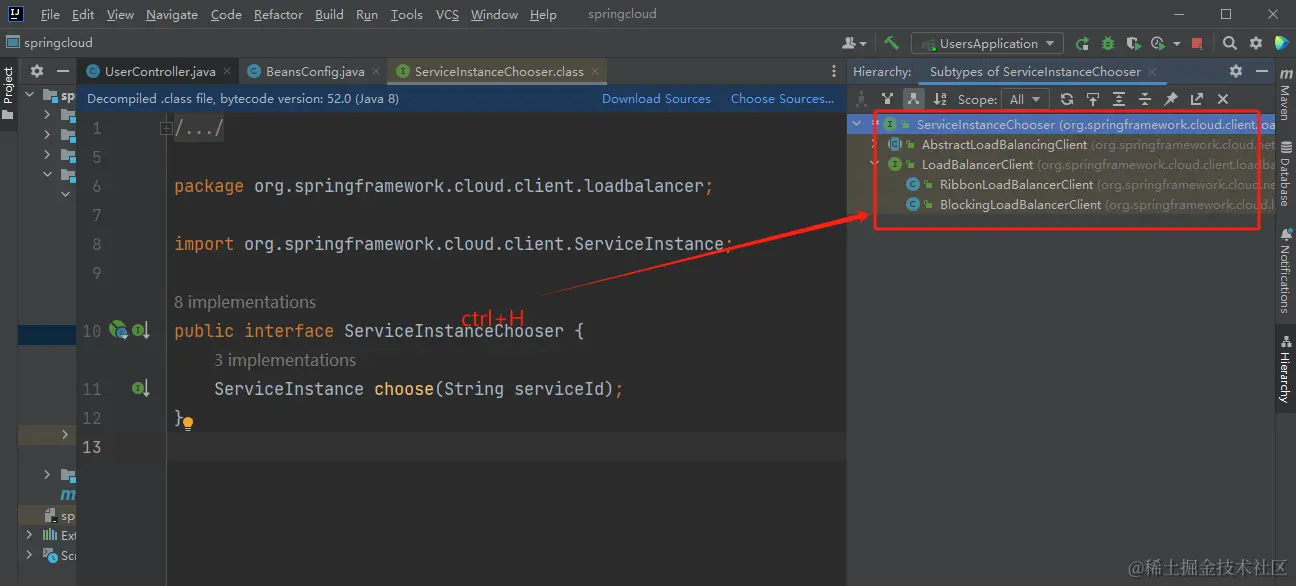Stop the running application with red square
Viewport: 1296px width, 586px height.
pos(1197,43)
